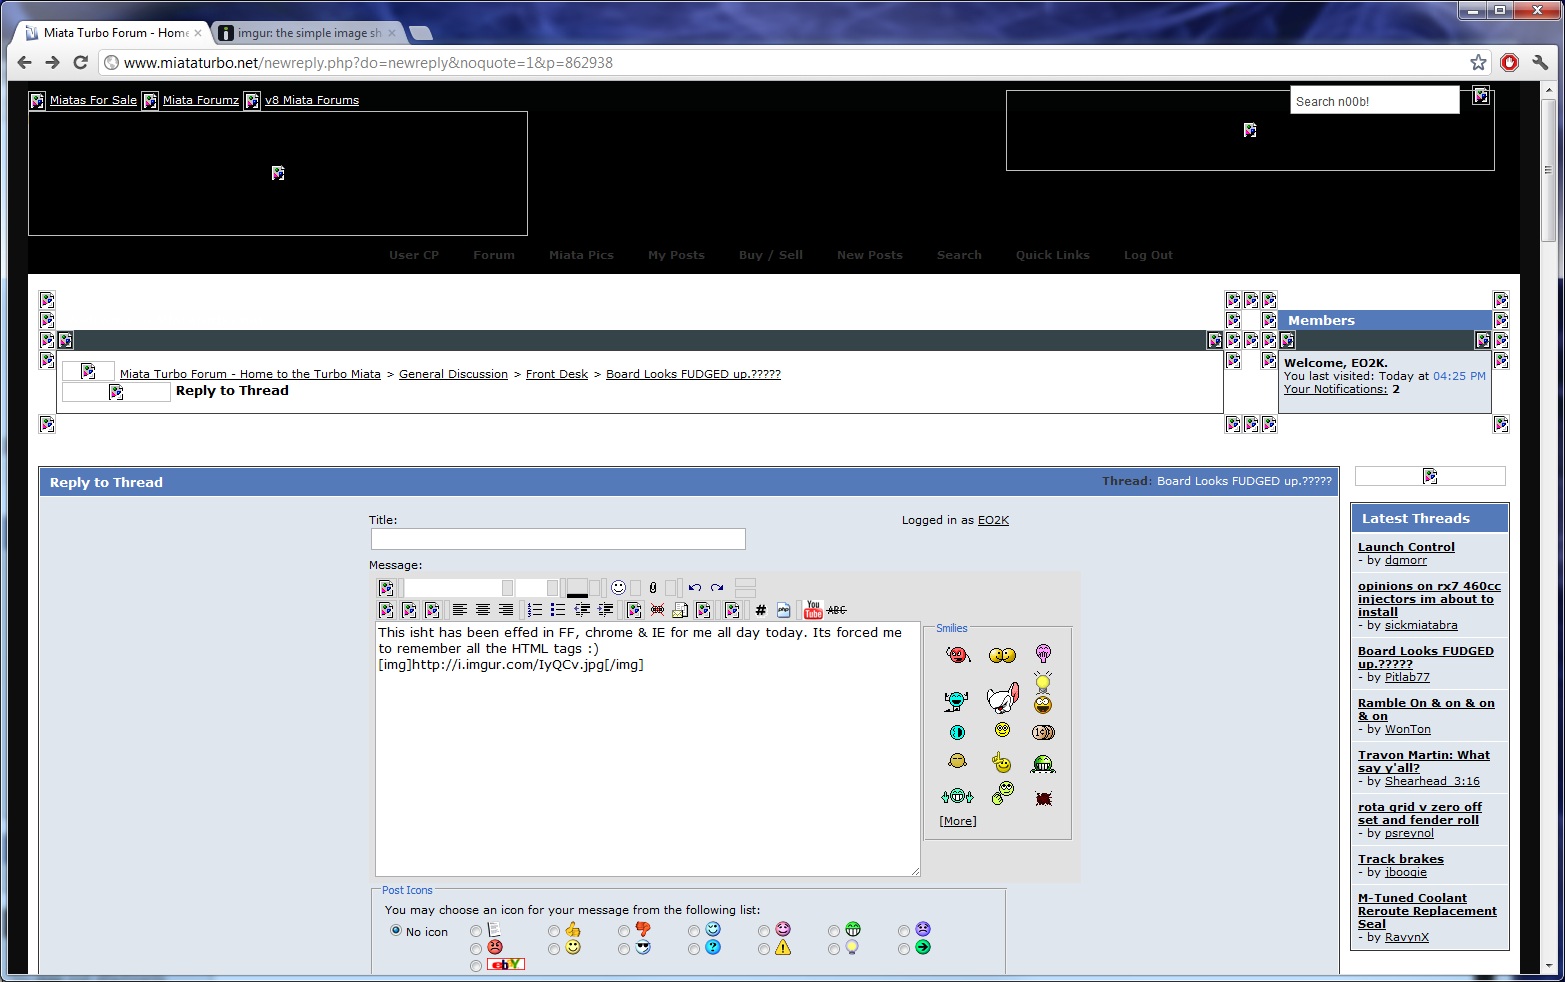Image resolution: width=1565 pixels, height=982 pixels.
Task: Show more smilies via the More link
Action: point(956,820)
